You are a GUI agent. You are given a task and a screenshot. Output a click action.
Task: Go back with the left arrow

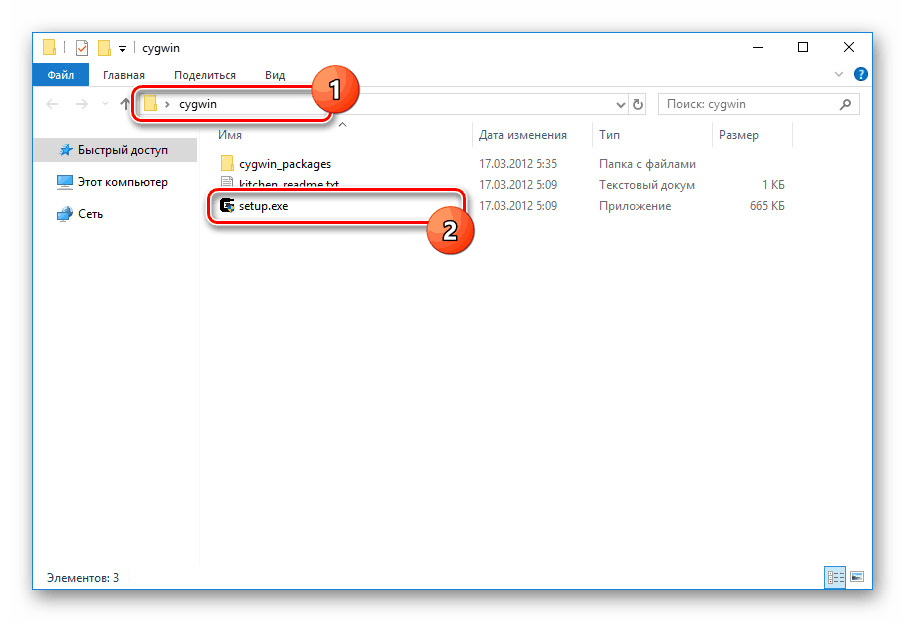tap(53, 104)
